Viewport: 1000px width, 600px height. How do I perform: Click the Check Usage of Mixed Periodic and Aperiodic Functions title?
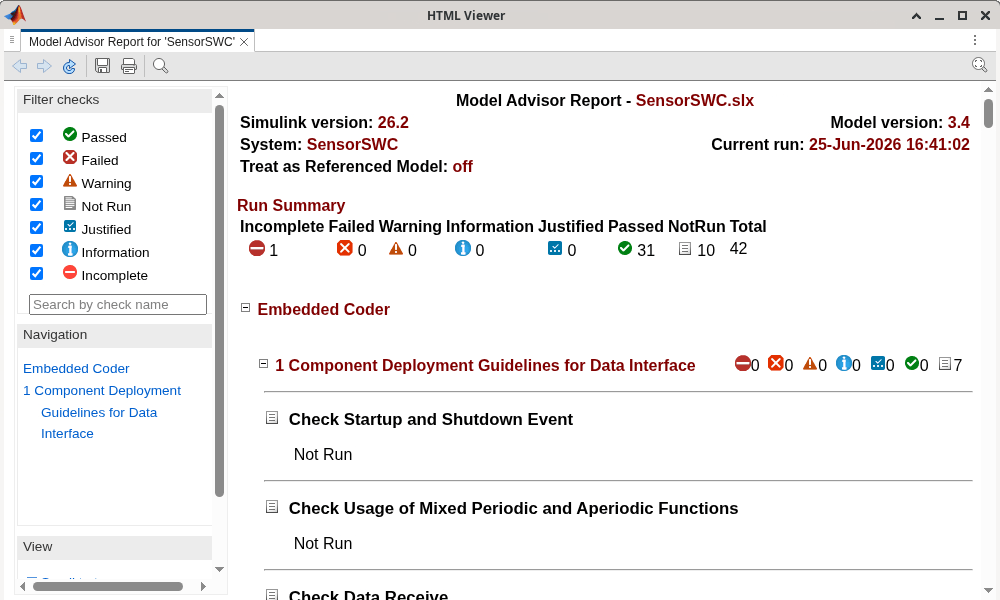pos(513,508)
